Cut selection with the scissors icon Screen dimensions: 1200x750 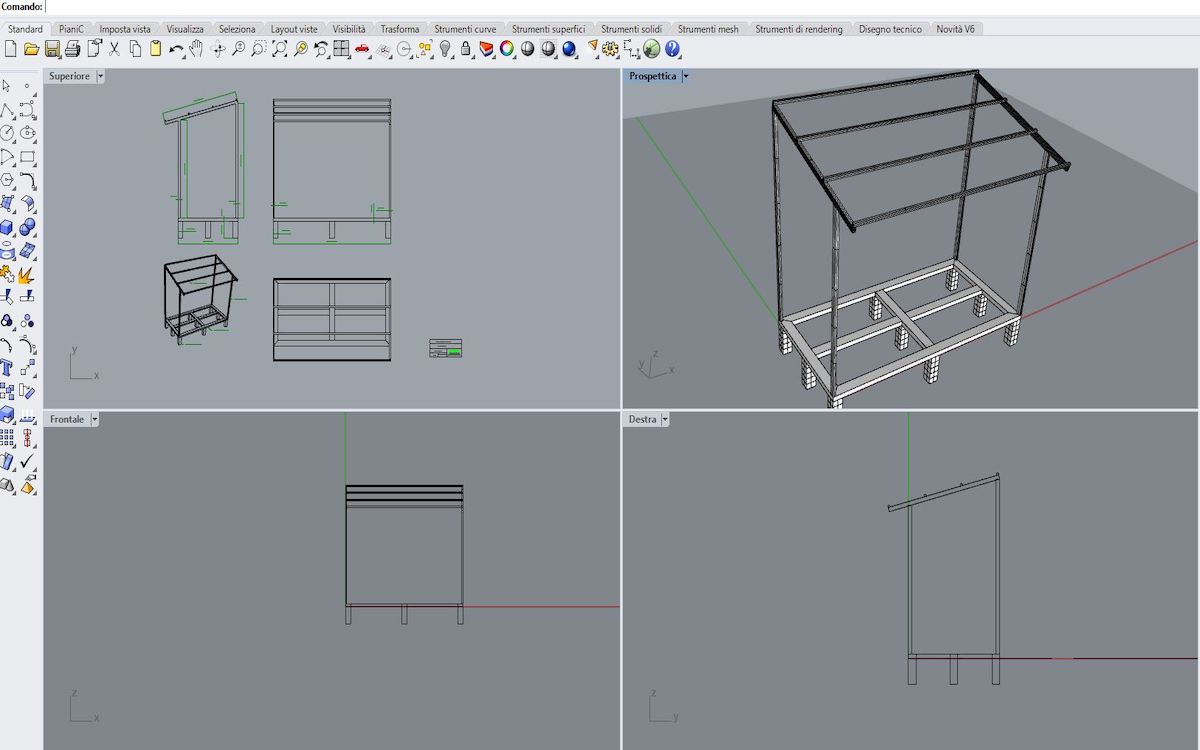click(x=114, y=48)
